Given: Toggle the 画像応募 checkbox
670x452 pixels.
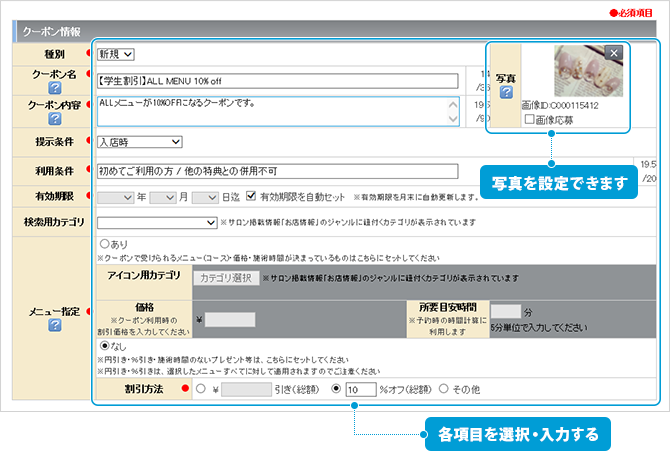Looking at the screenshot, I should [530, 119].
